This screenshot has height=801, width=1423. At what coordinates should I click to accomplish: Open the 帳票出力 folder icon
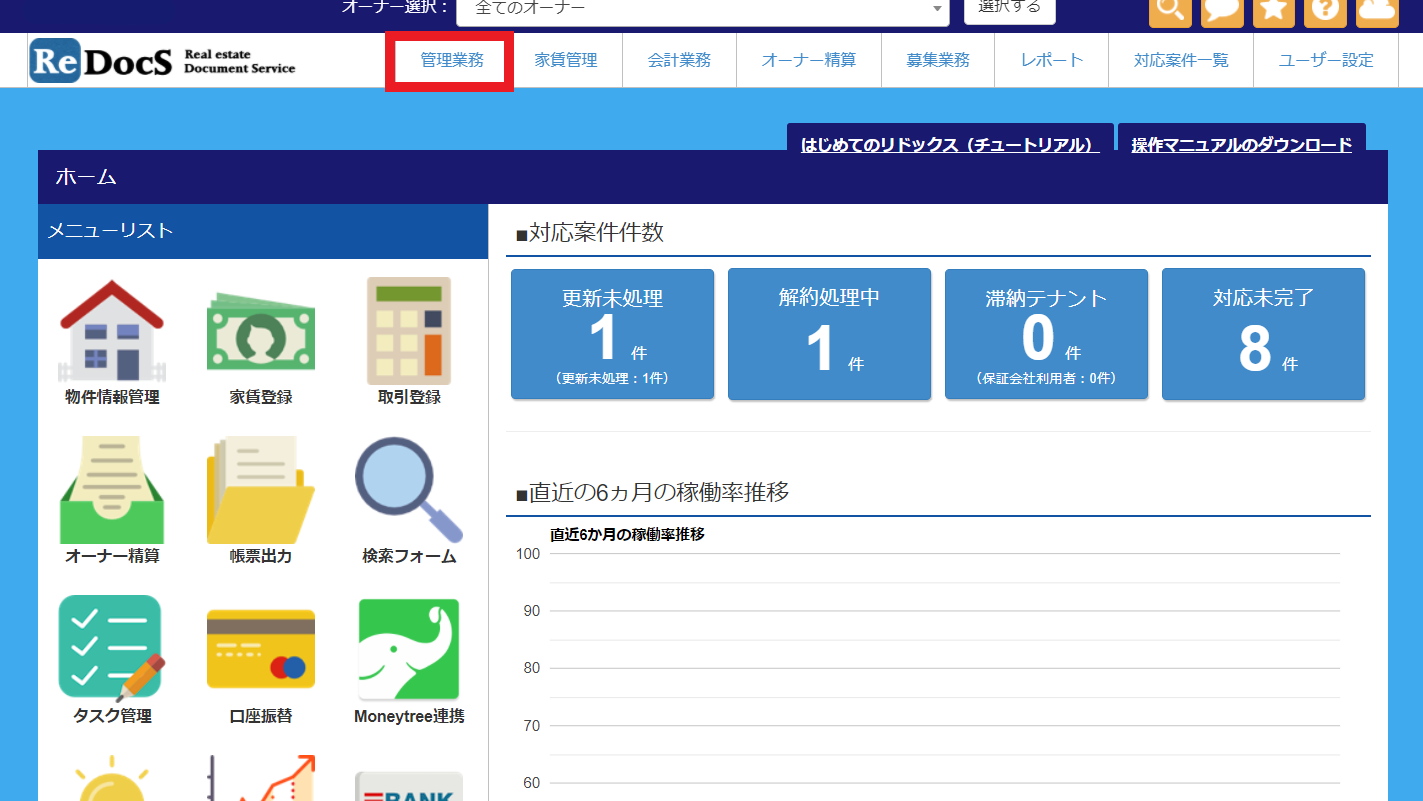pyautogui.click(x=261, y=490)
